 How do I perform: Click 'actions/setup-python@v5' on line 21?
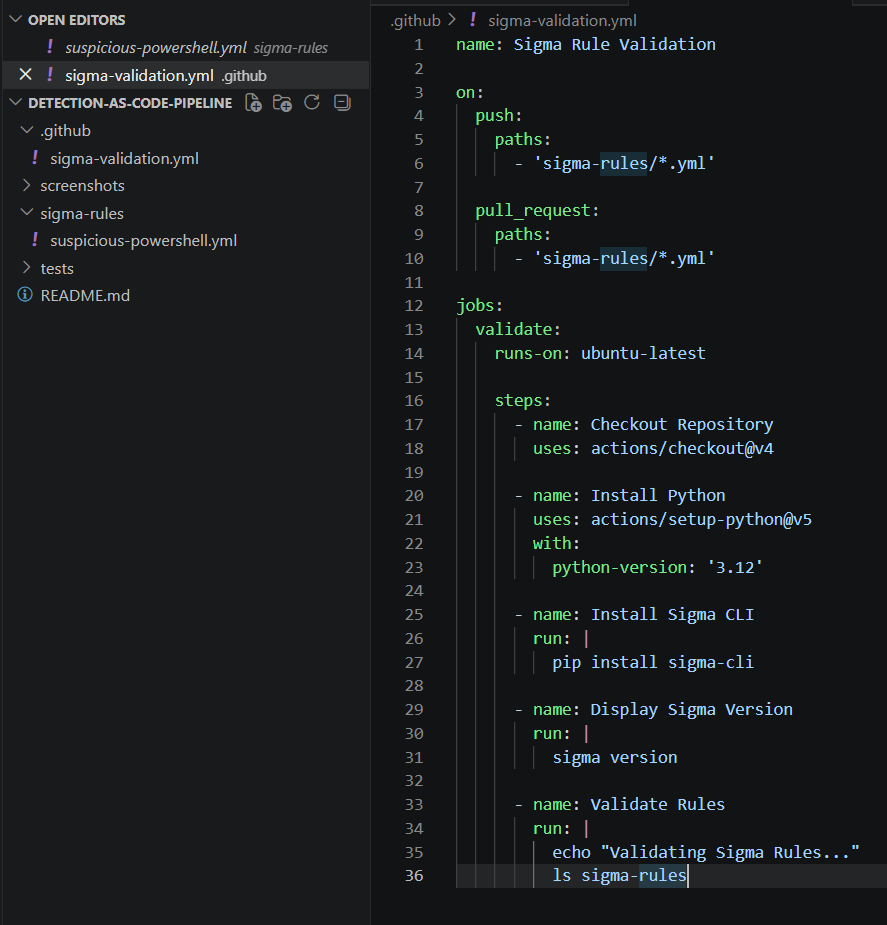pyautogui.click(x=701, y=520)
